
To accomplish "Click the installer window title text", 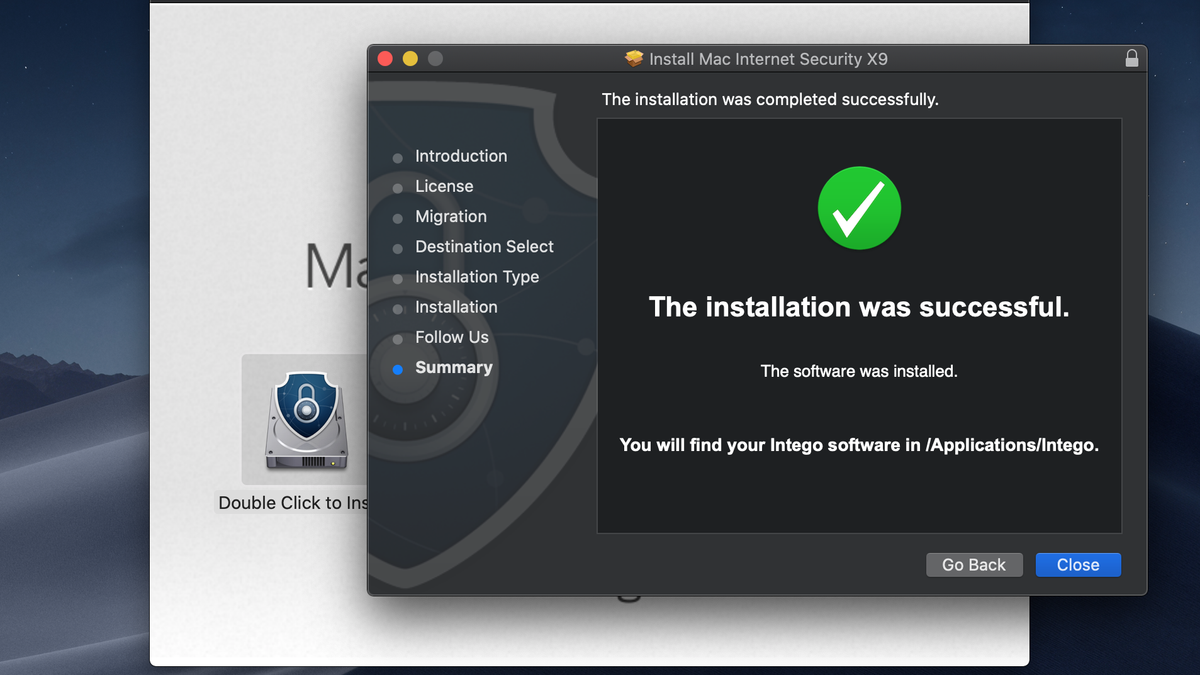I will click(x=770, y=59).
